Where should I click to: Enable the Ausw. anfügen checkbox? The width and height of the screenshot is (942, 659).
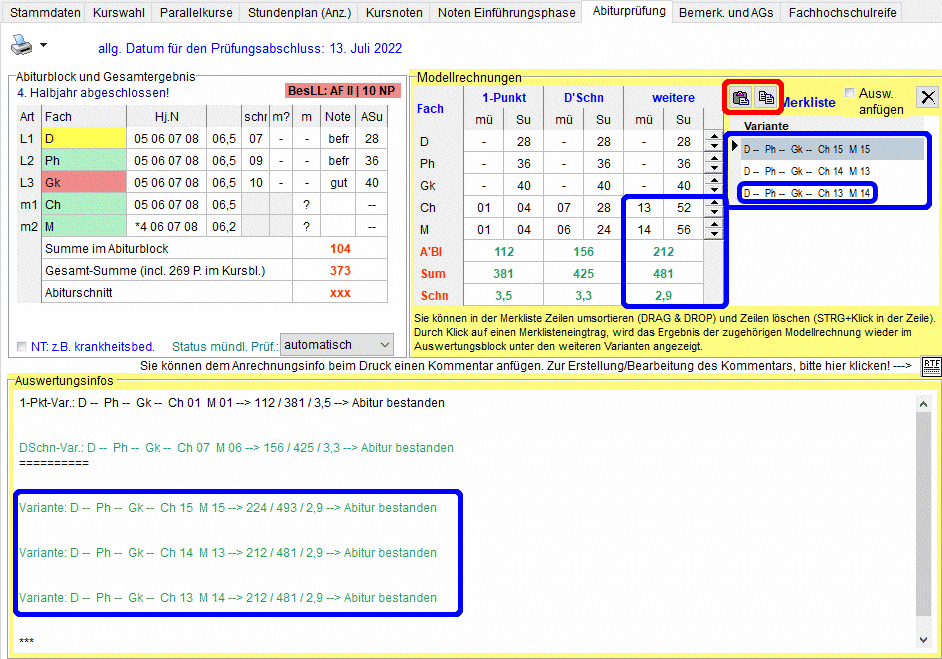[x=850, y=93]
